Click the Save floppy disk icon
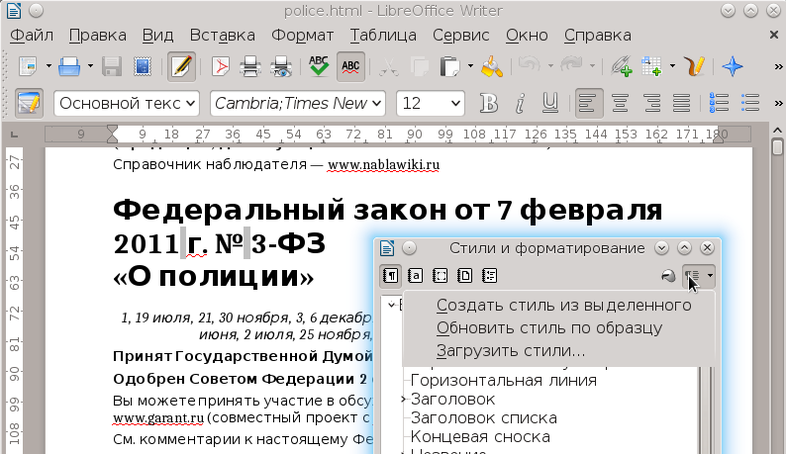Screen dimensions: 786x454 [112, 66]
